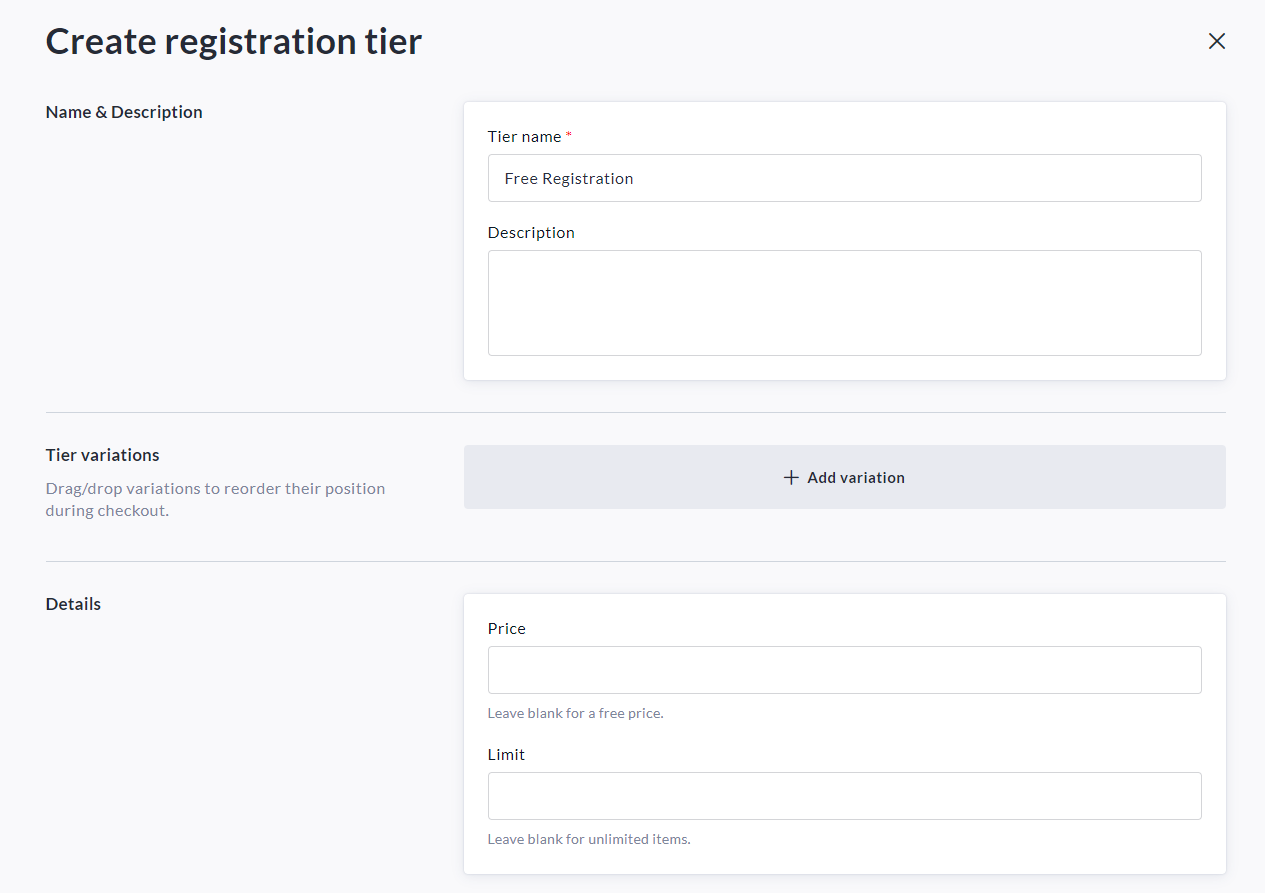Close the Create registration tier dialog
Image resolution: width=1265 pixels, height=893 pixels.
pos(1216,41)
